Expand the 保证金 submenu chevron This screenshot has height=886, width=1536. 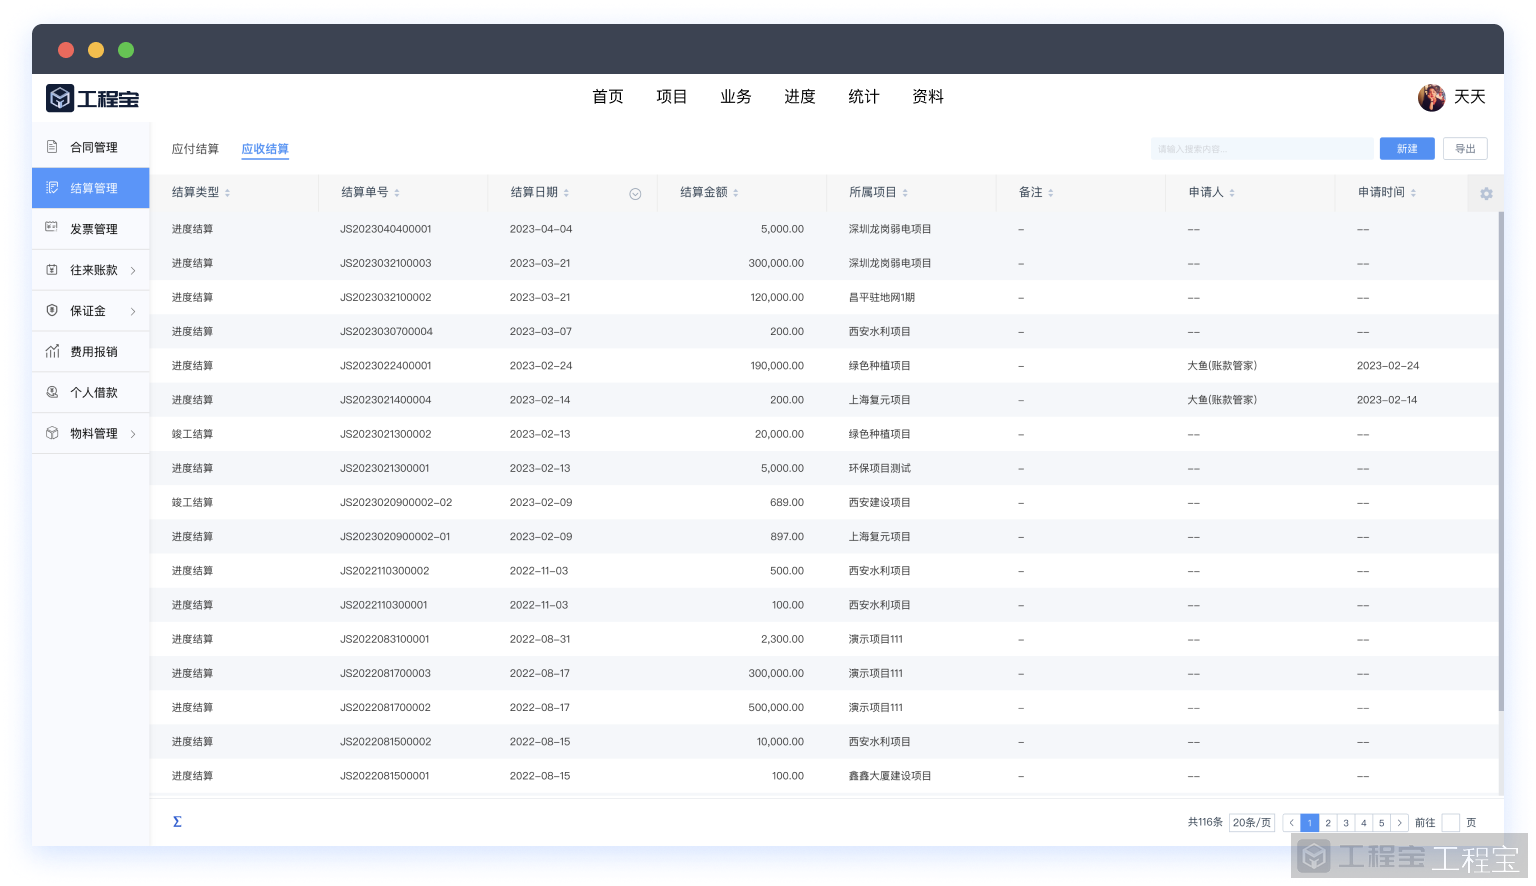(133, 311)
